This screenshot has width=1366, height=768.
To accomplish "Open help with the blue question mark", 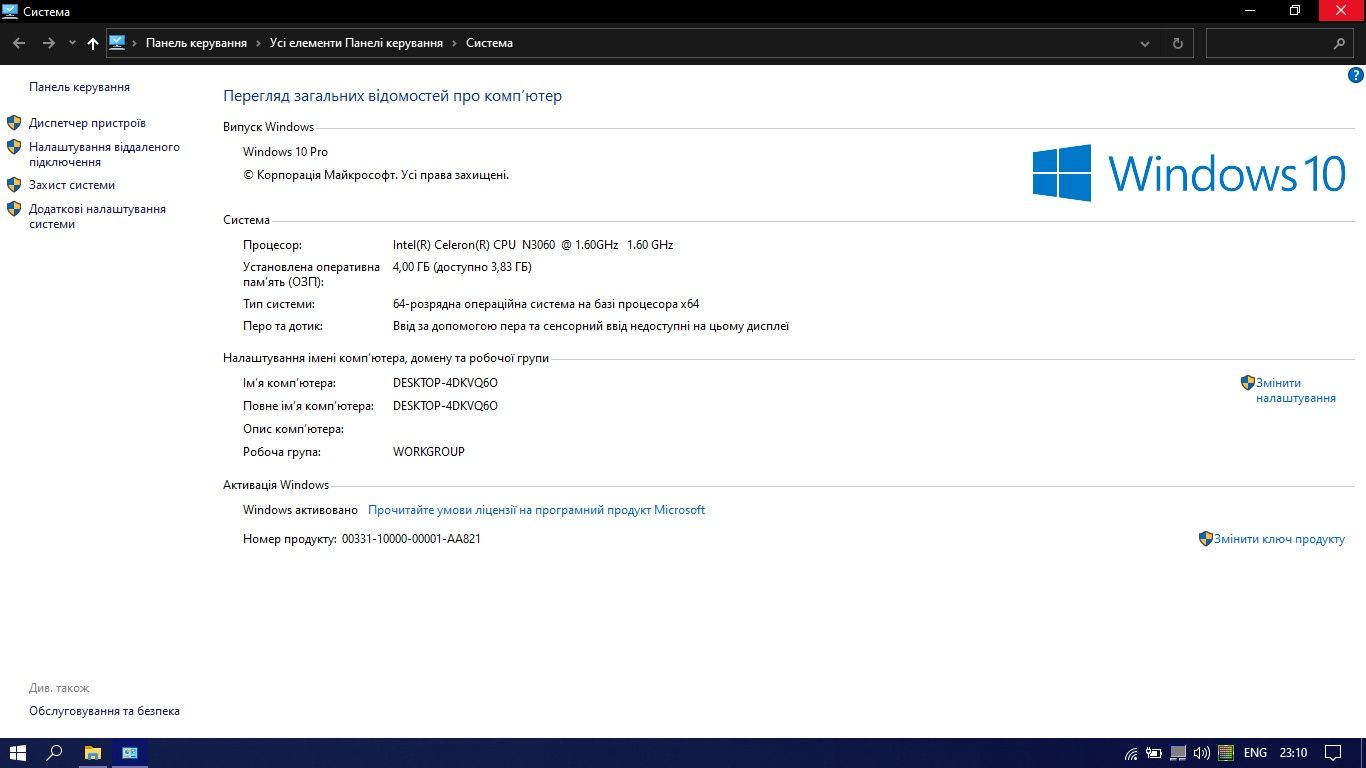I will coord(1356,75).
